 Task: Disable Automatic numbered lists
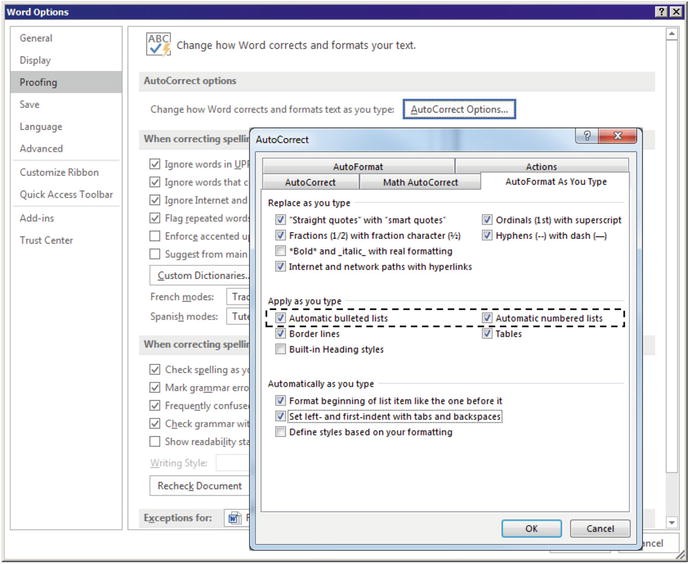[x=487, y=318]
